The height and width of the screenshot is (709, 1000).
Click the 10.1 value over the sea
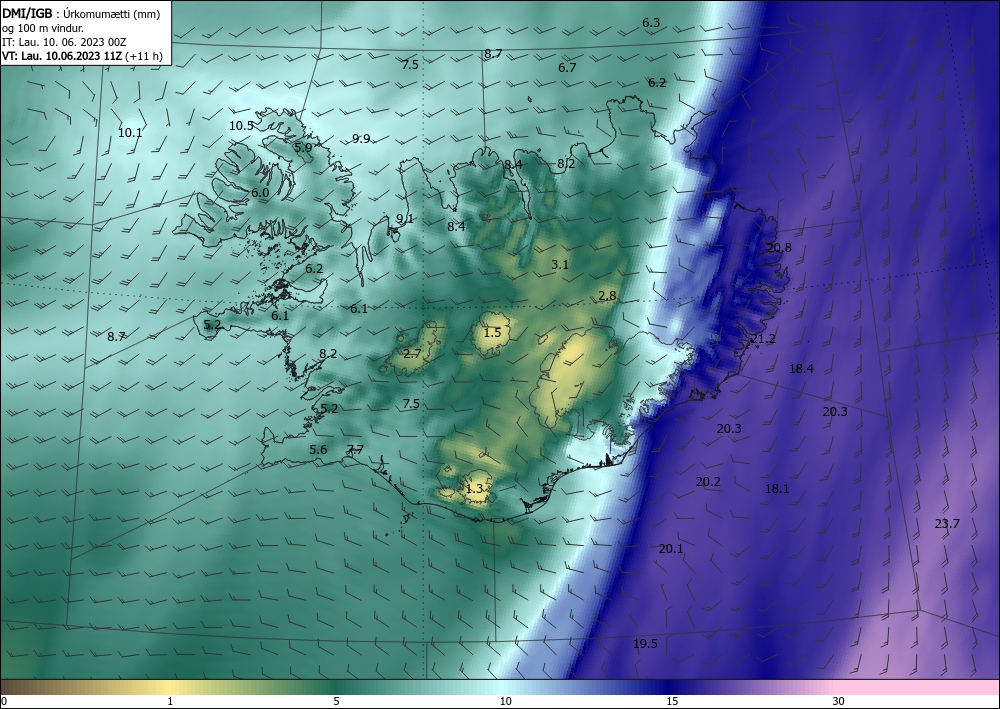pos(130,133)
